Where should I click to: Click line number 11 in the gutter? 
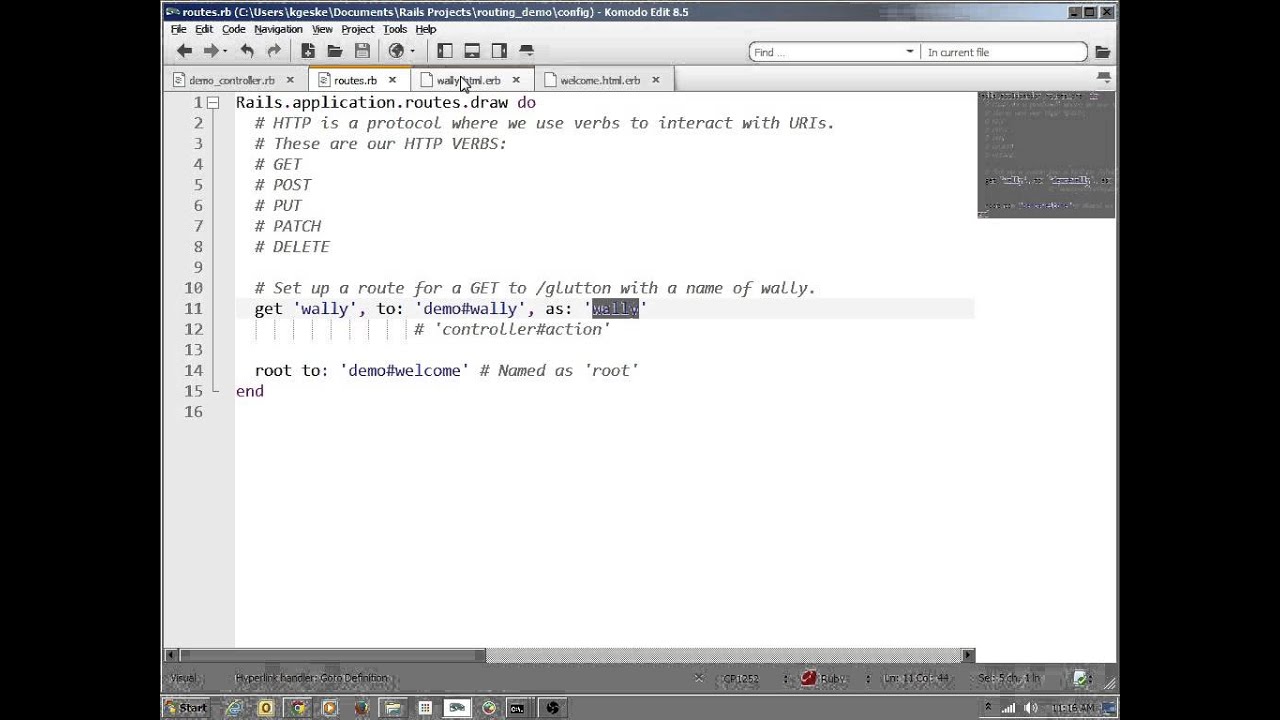coord(193,308)
